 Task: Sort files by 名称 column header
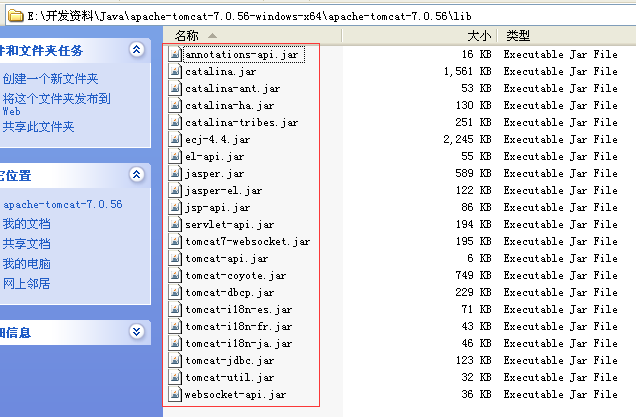(x=252, y=36)
